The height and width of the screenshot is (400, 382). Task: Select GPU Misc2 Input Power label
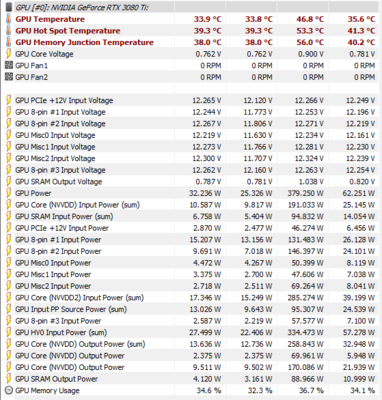pyautogui.click(x=53, y=286)
